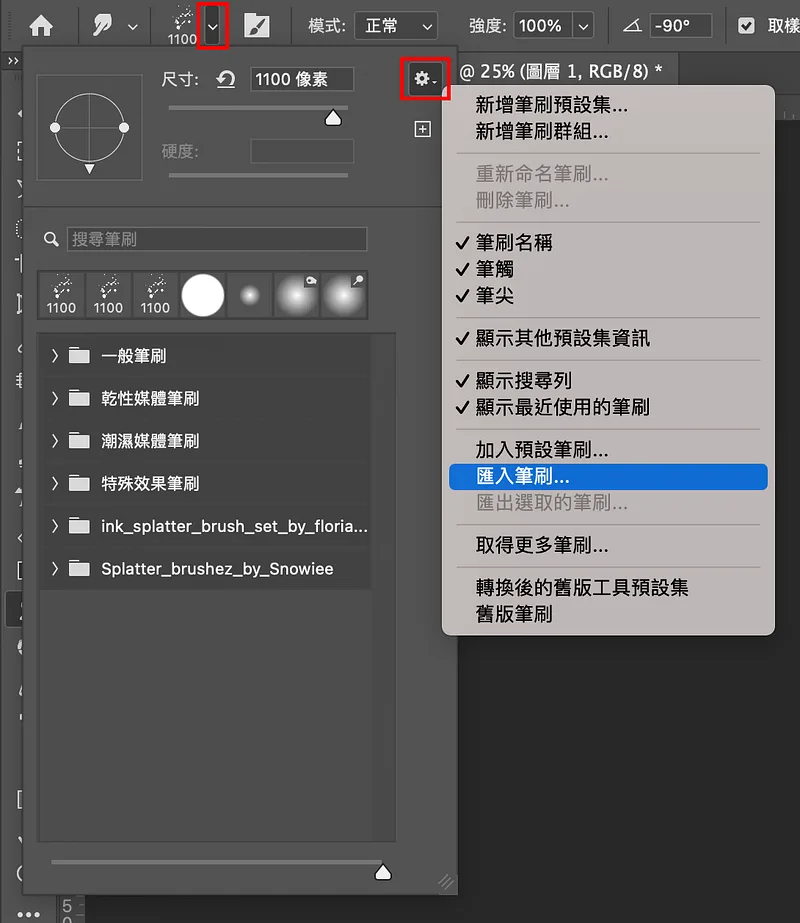Click brush preview thumbnail in options bar
This screenshot has height=923, width=800.
(182, 26)
